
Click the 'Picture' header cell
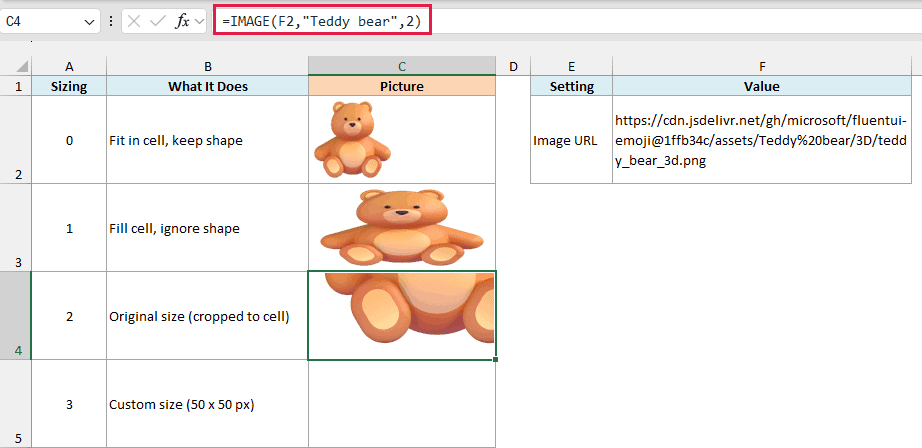point(402,86)
